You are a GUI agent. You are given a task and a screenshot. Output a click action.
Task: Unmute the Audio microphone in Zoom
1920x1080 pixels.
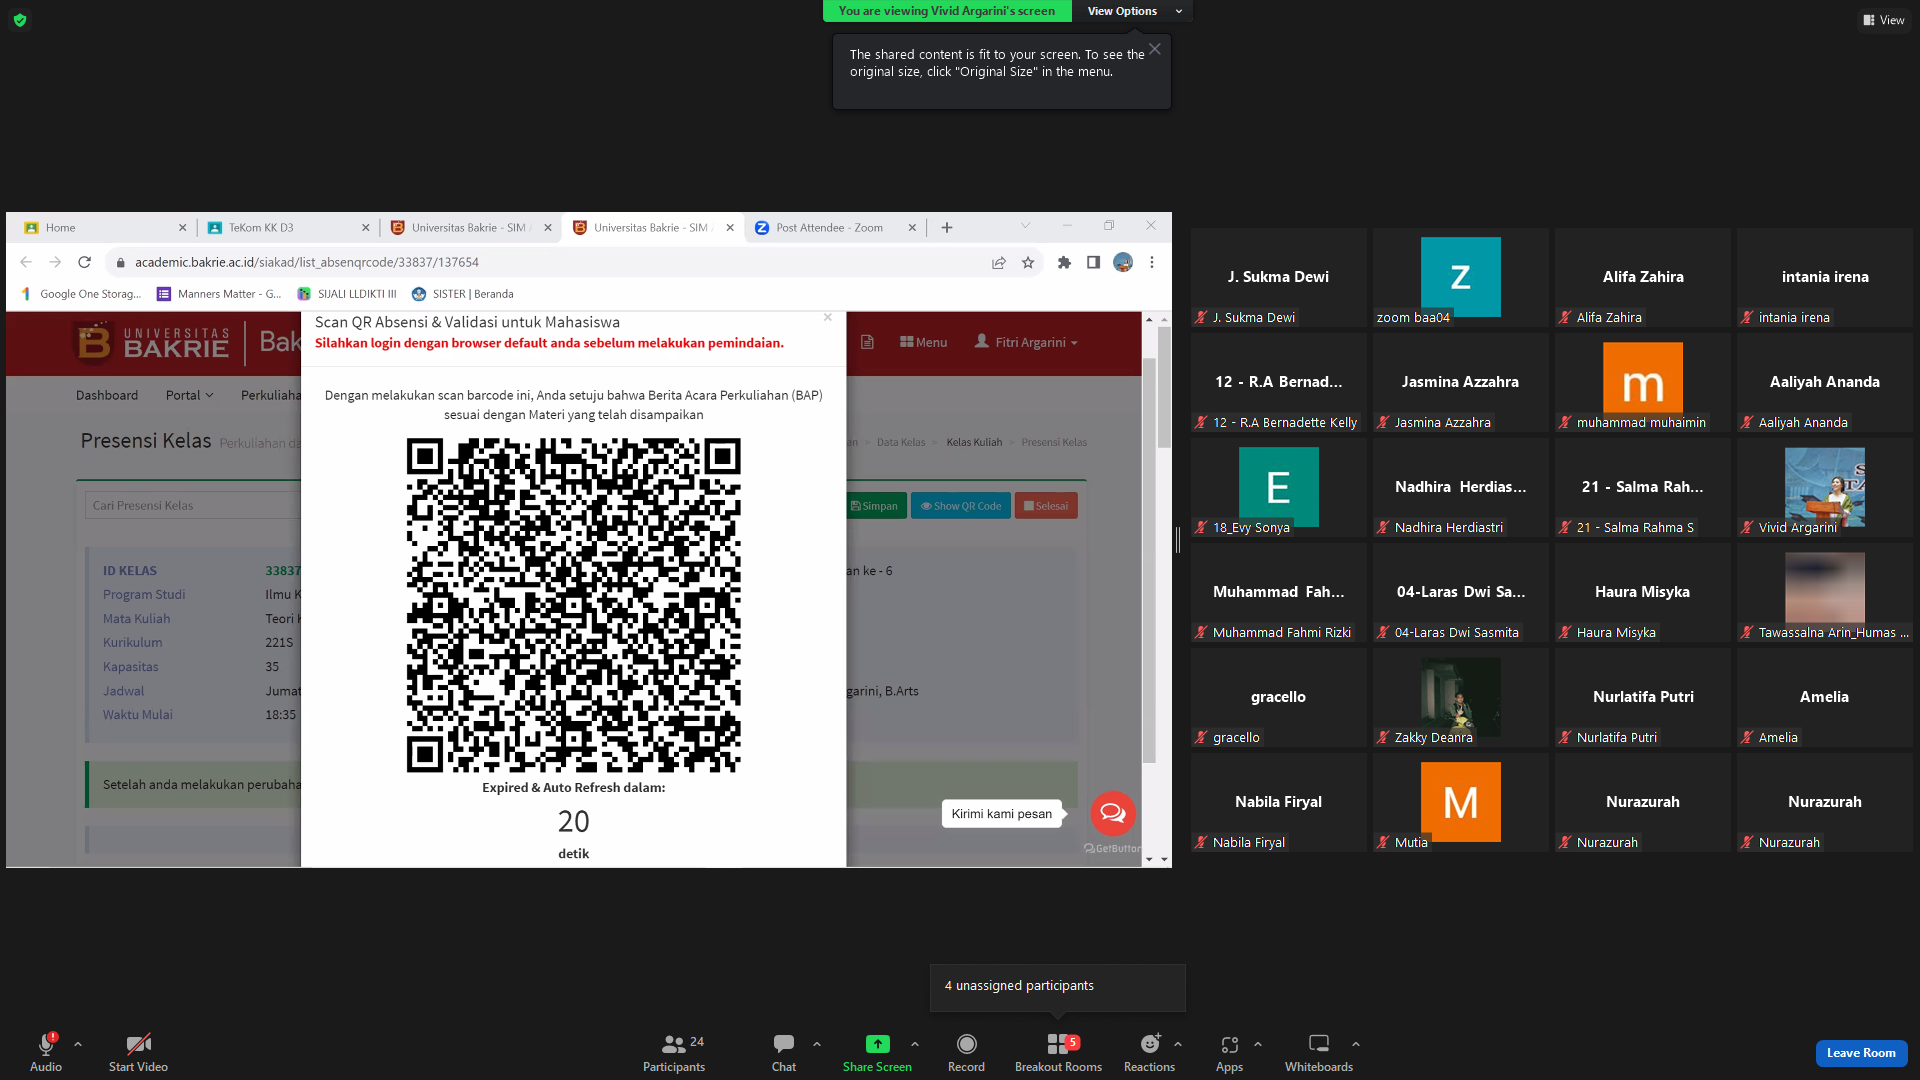[46, 1052]
